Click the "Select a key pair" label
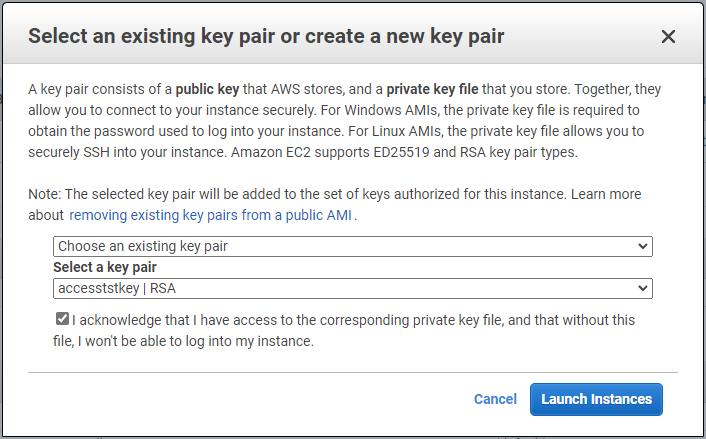Screen dimensions: 706x439 [105, 267]
